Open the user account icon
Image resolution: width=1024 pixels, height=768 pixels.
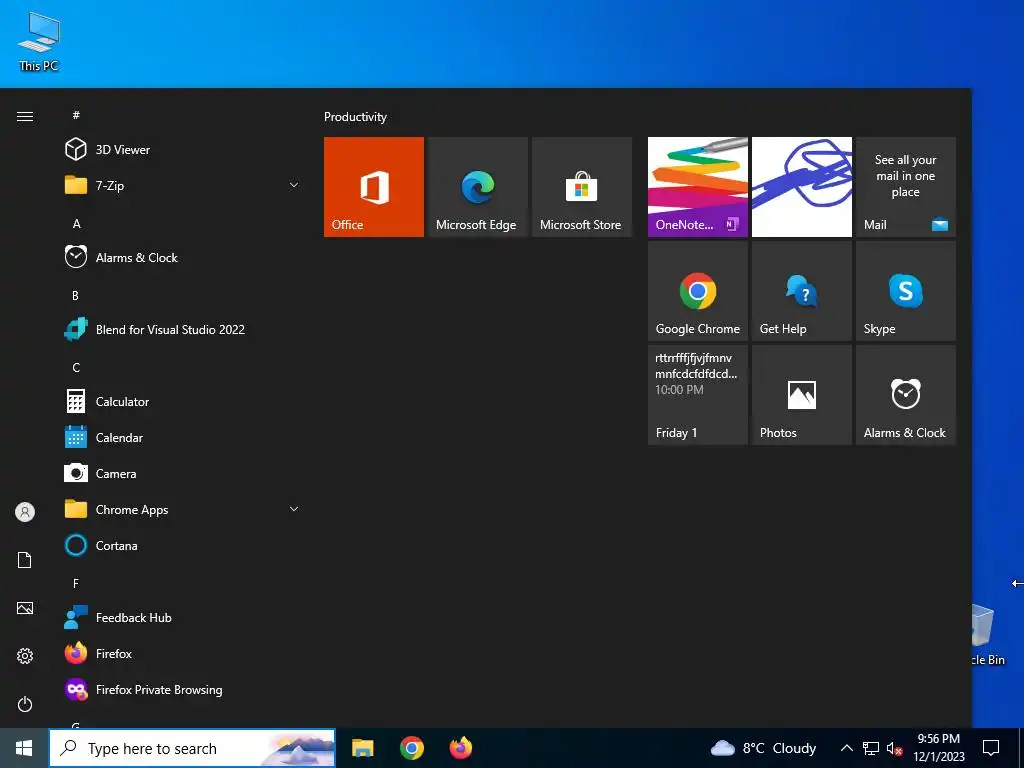click(25, 512)
